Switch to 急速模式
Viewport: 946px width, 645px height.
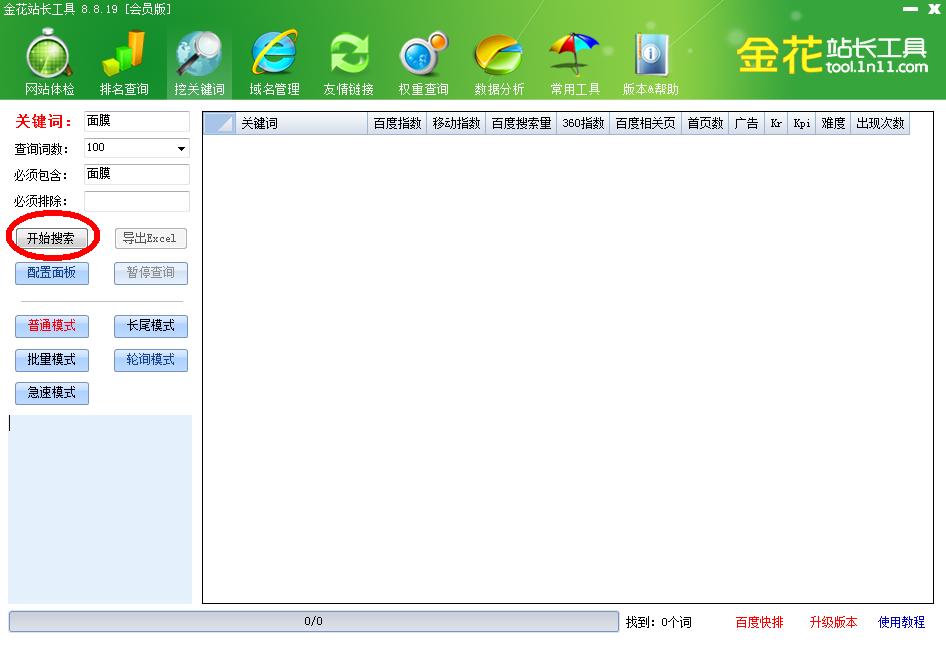coord(51,393)
